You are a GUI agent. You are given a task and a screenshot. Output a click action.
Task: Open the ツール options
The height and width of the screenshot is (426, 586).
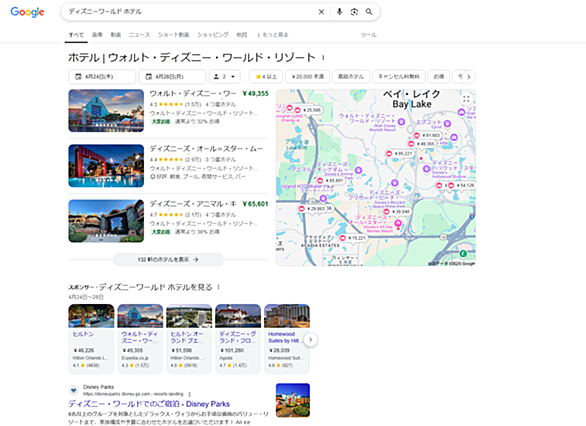[x=368, y=35]
